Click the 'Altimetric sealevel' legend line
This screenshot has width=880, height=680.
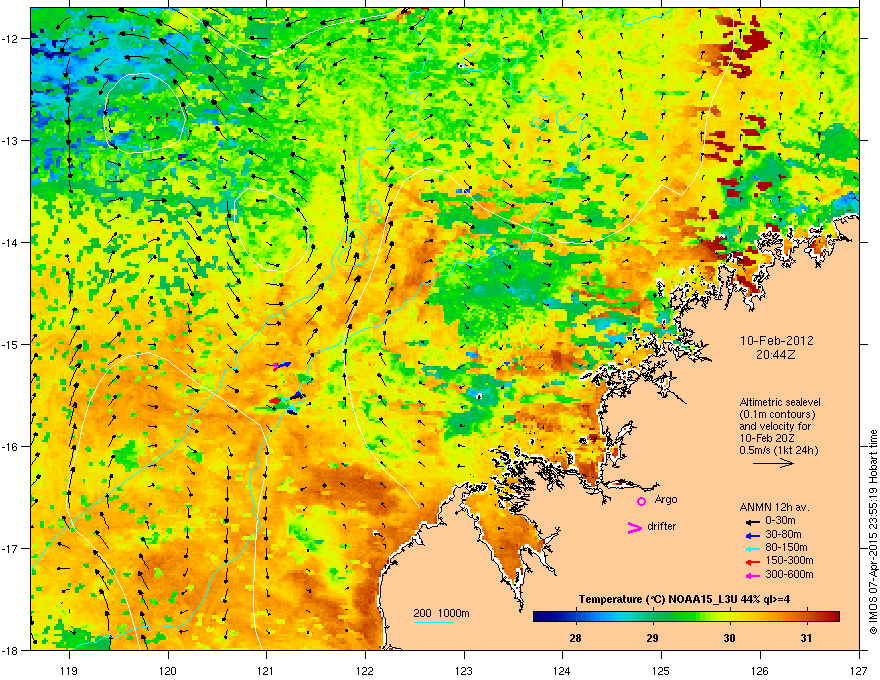point(780,402)
